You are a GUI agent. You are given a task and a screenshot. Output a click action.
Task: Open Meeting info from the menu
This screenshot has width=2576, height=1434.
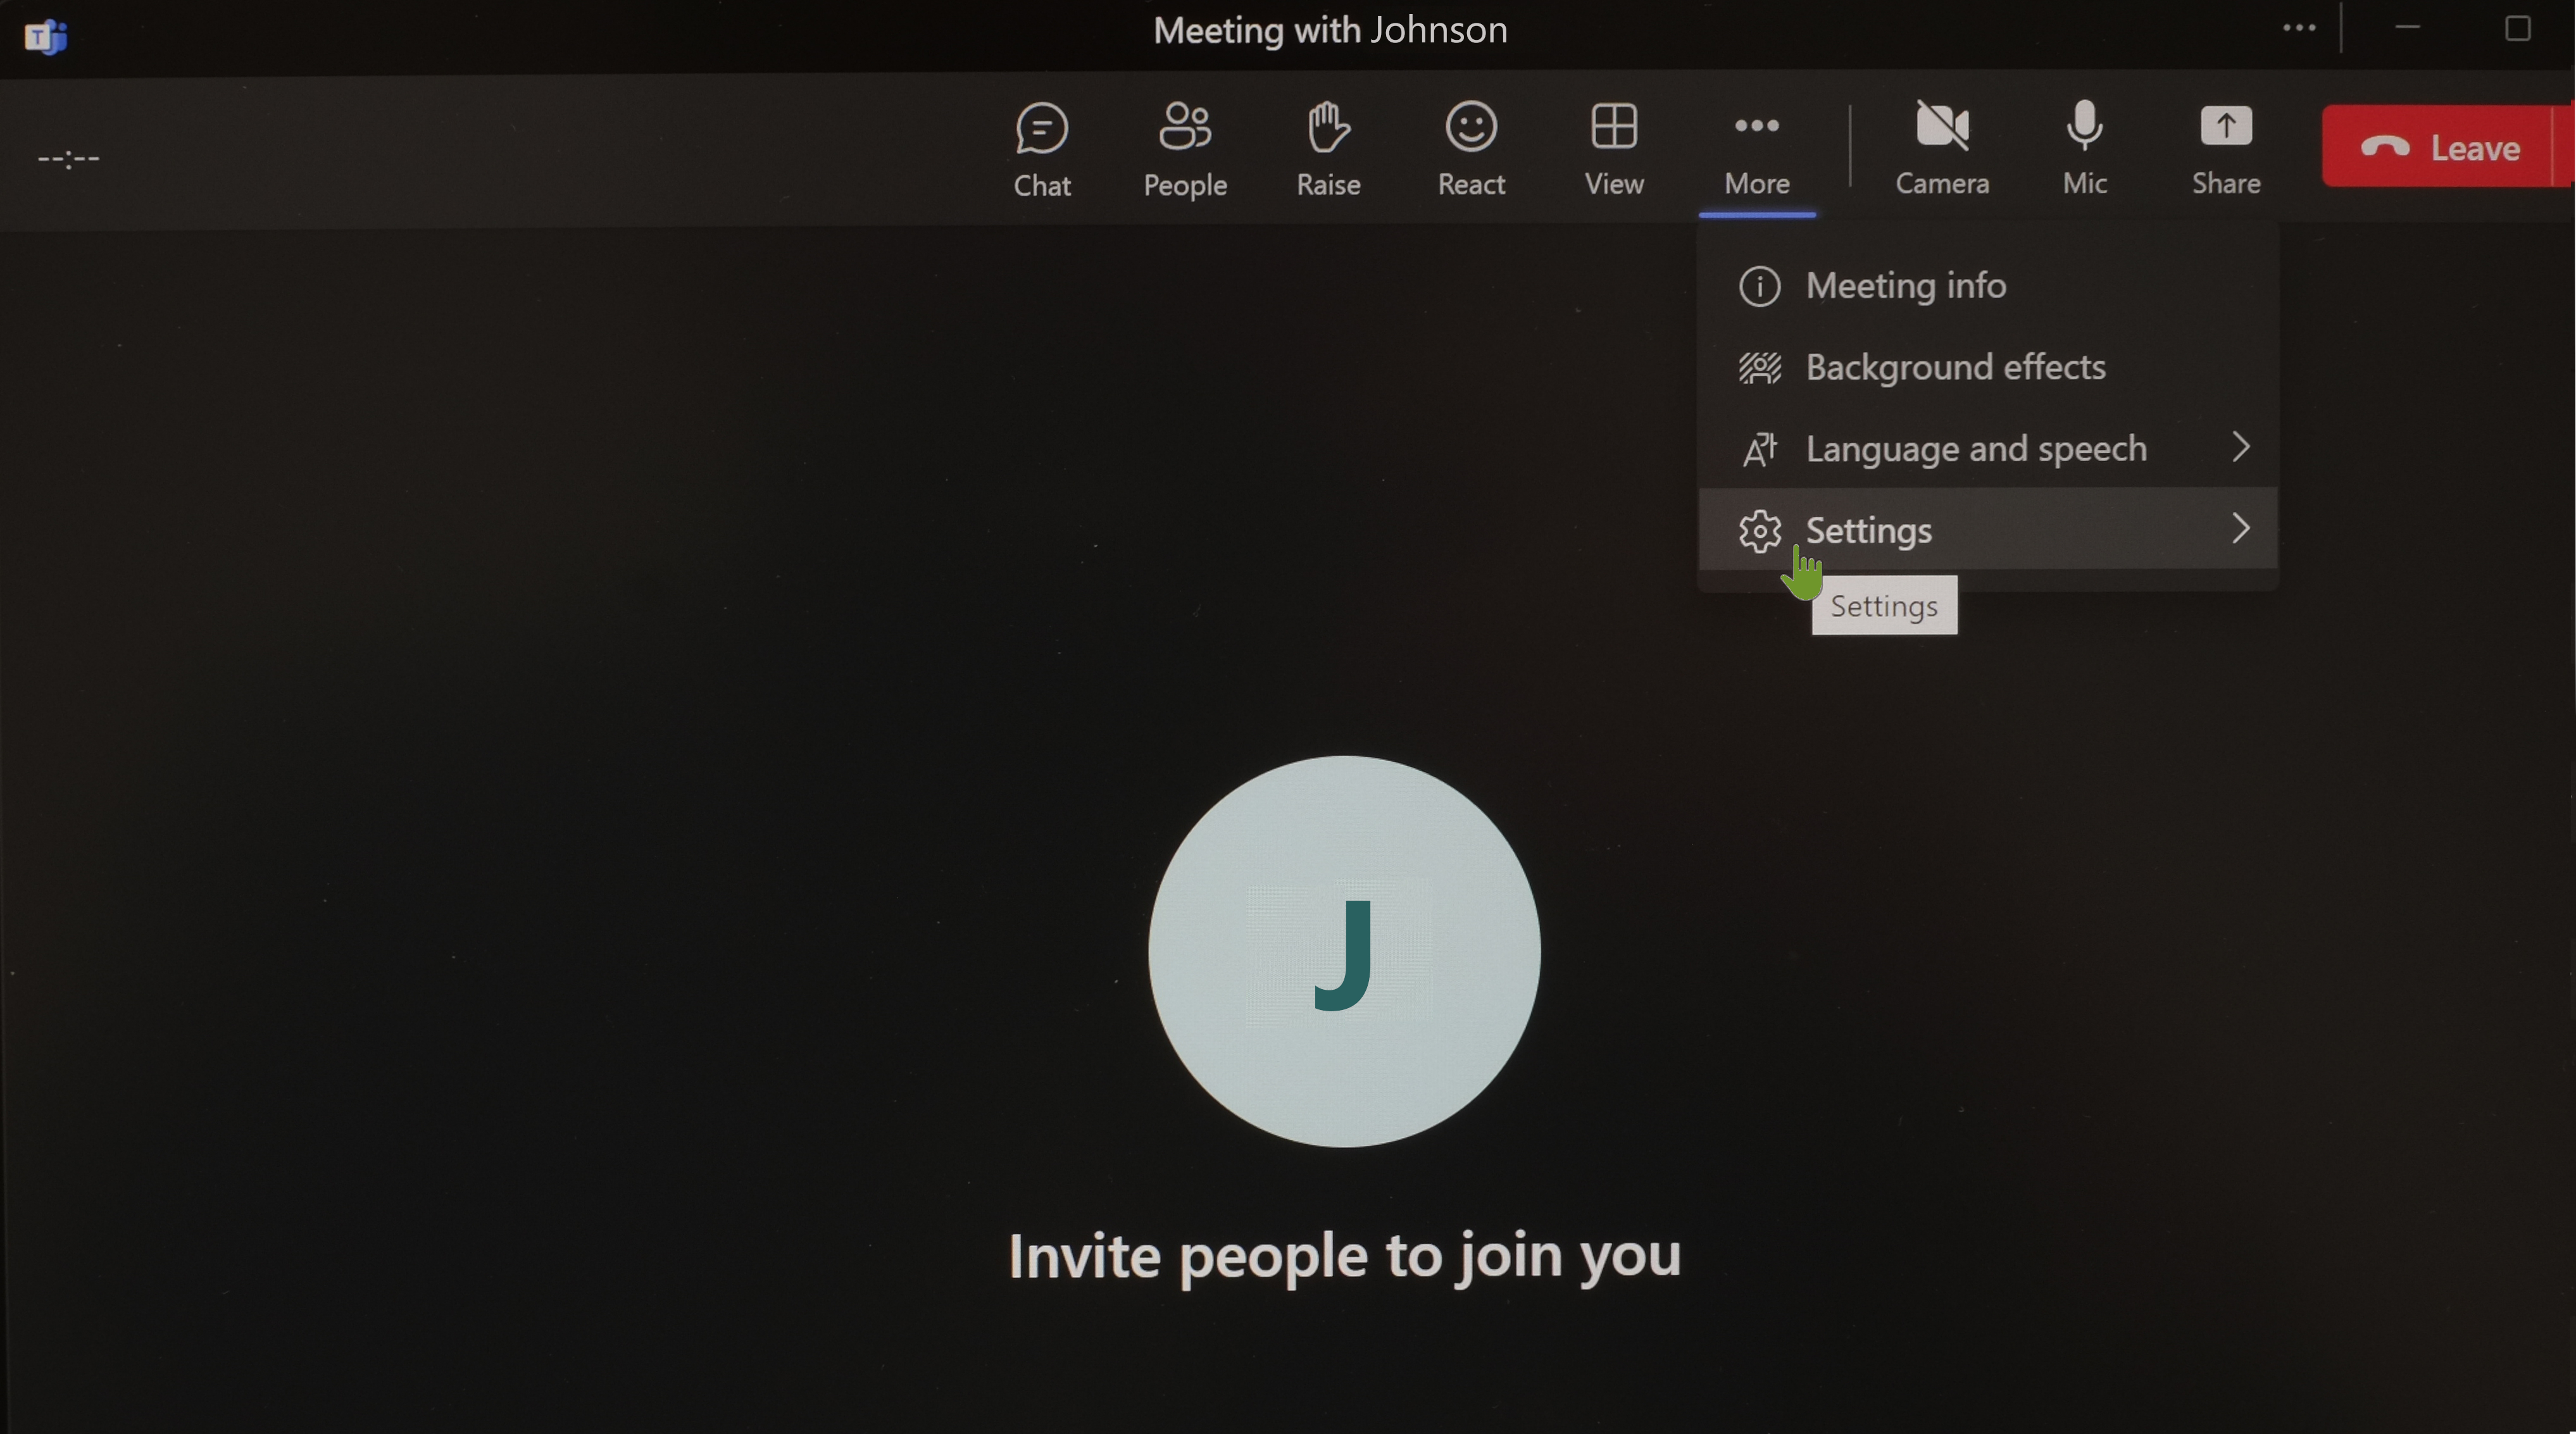[1987, 286]
